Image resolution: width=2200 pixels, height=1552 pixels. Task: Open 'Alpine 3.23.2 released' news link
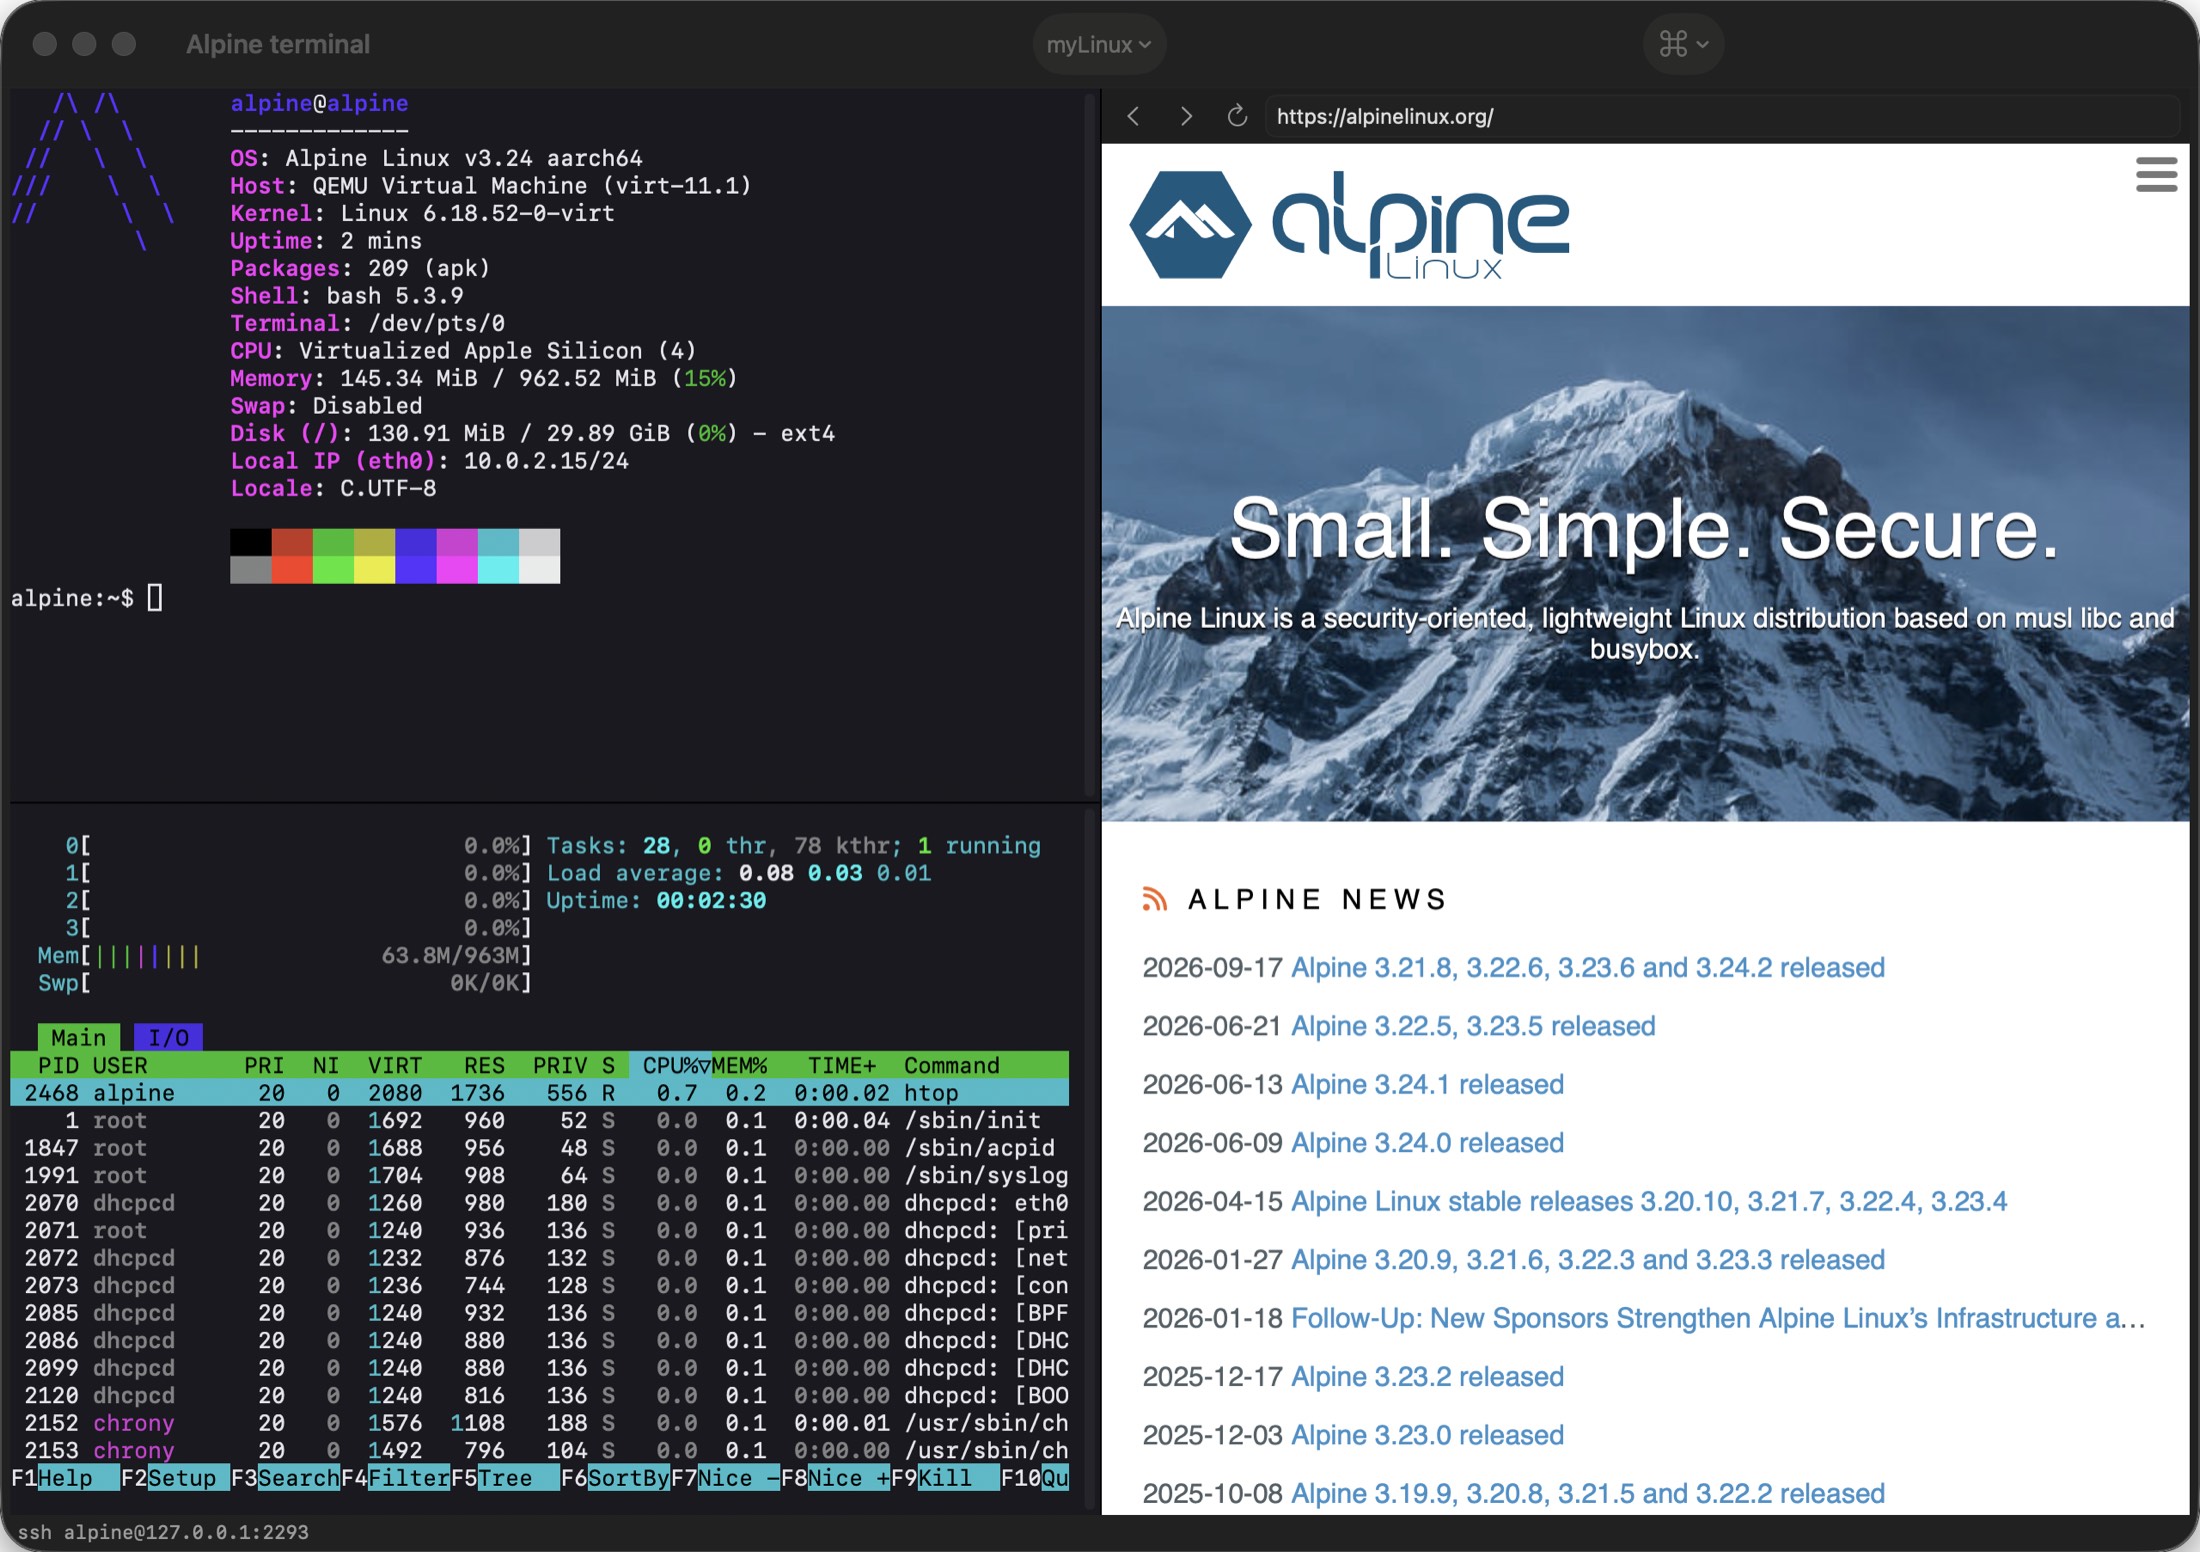coord(1427,1377)
